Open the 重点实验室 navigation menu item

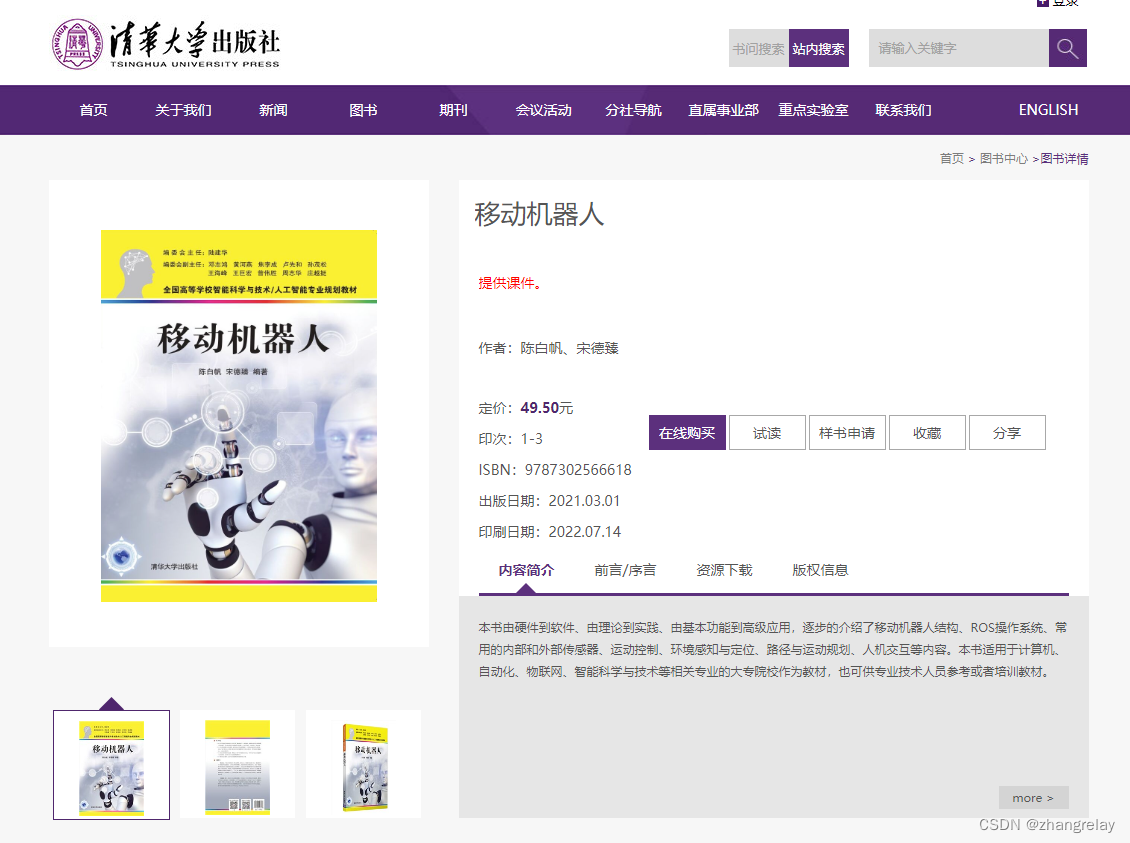coord(814,110)
